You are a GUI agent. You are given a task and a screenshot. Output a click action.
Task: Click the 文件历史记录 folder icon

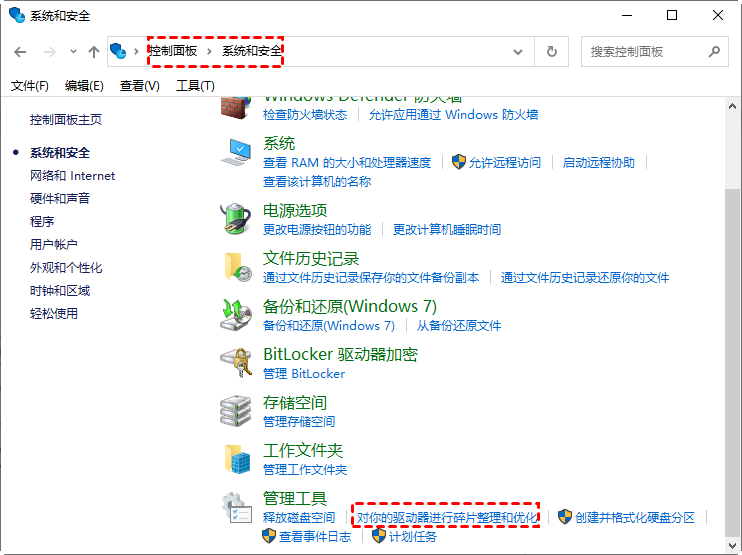237,266
